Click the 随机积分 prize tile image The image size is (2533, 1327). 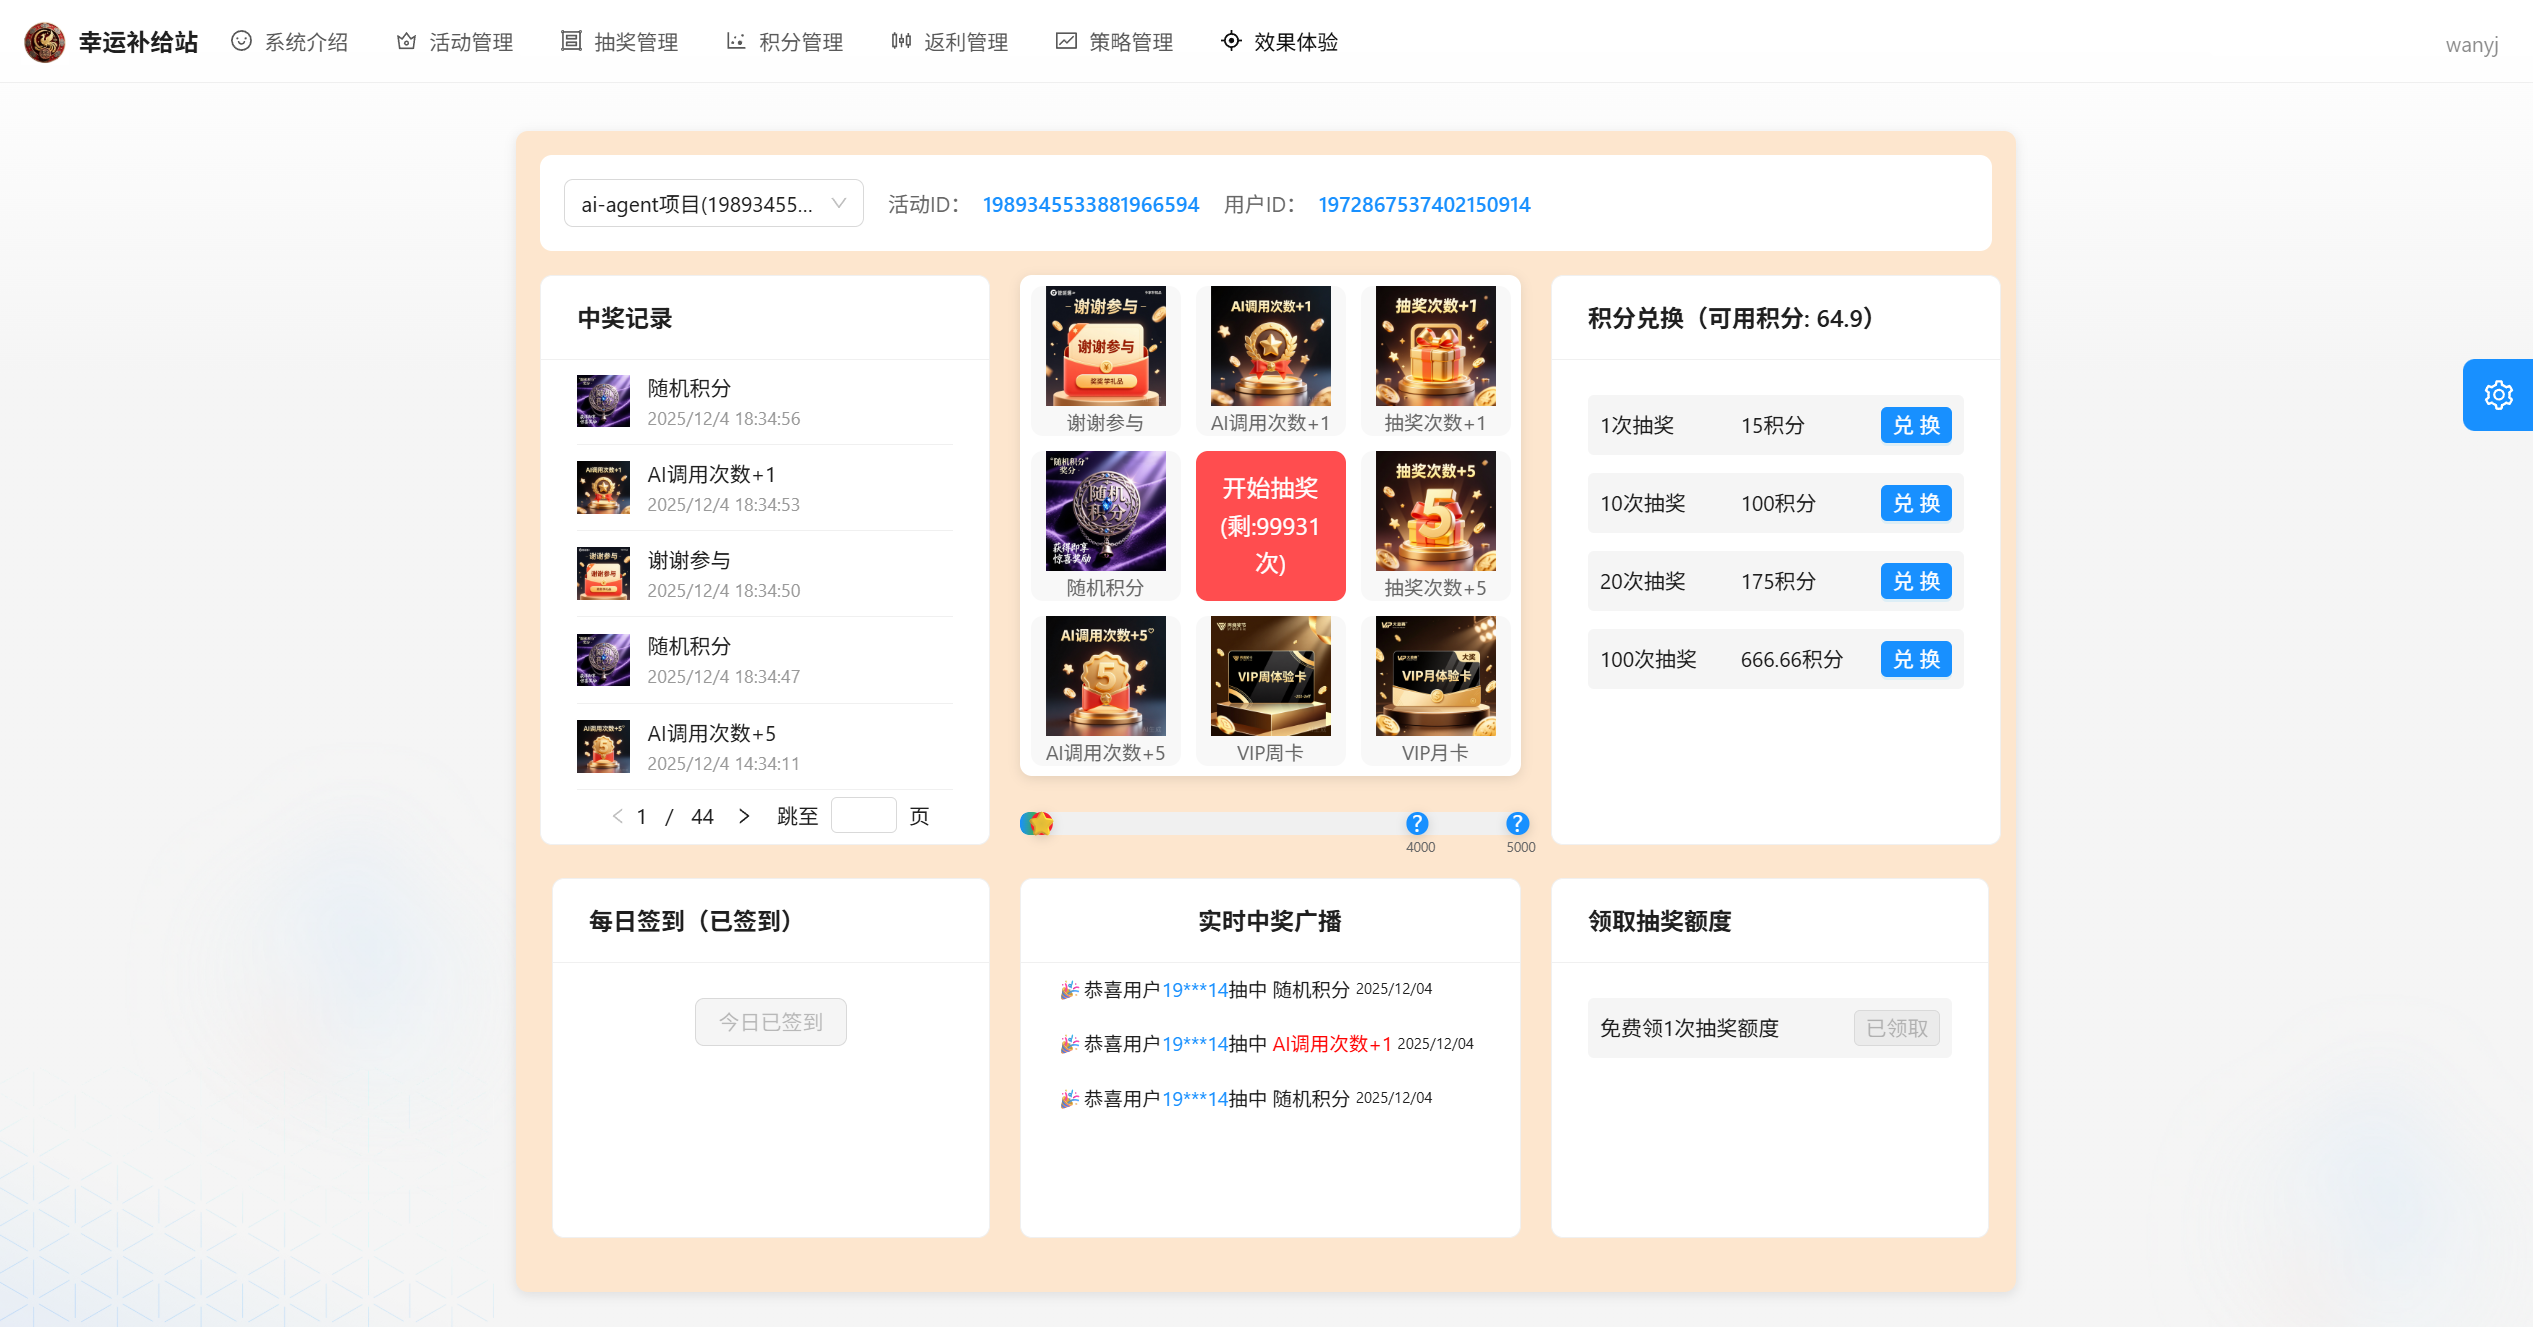[1105, 511]
